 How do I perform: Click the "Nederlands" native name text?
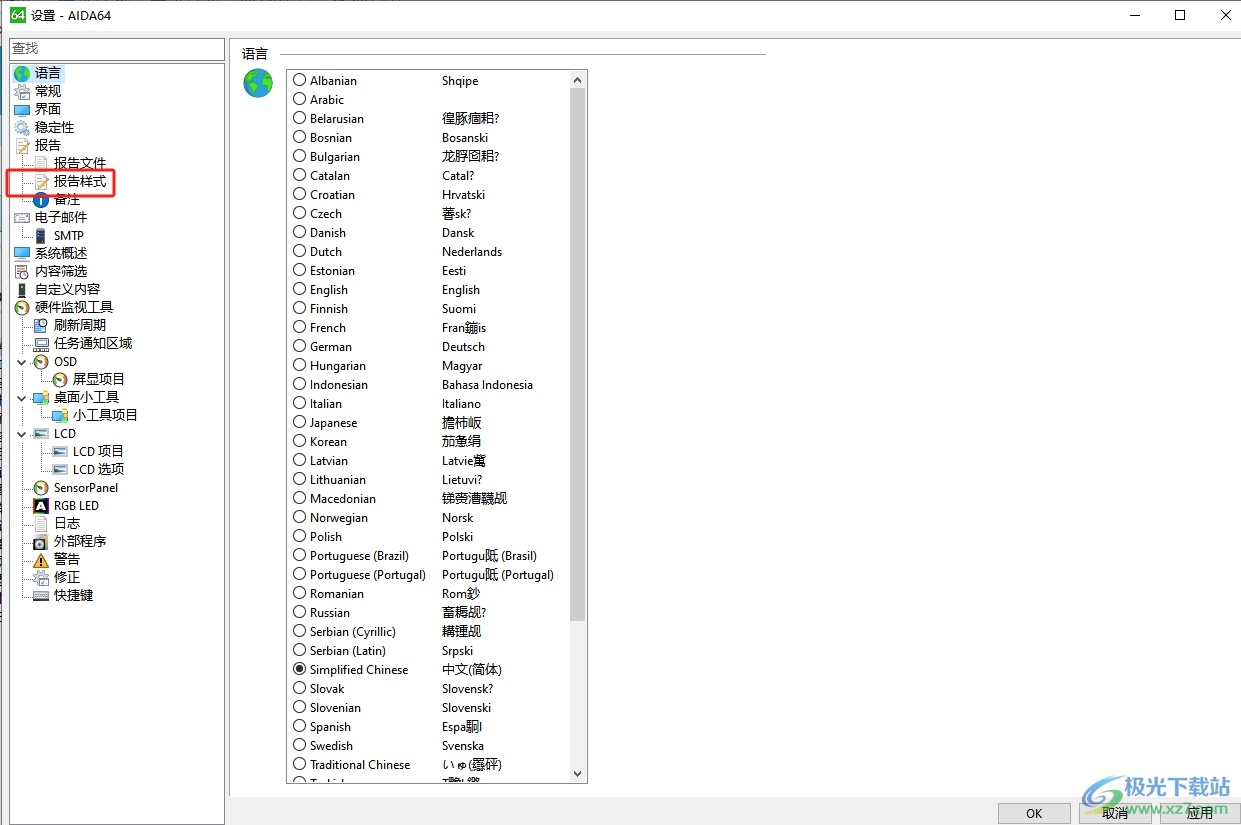(472, 251)
